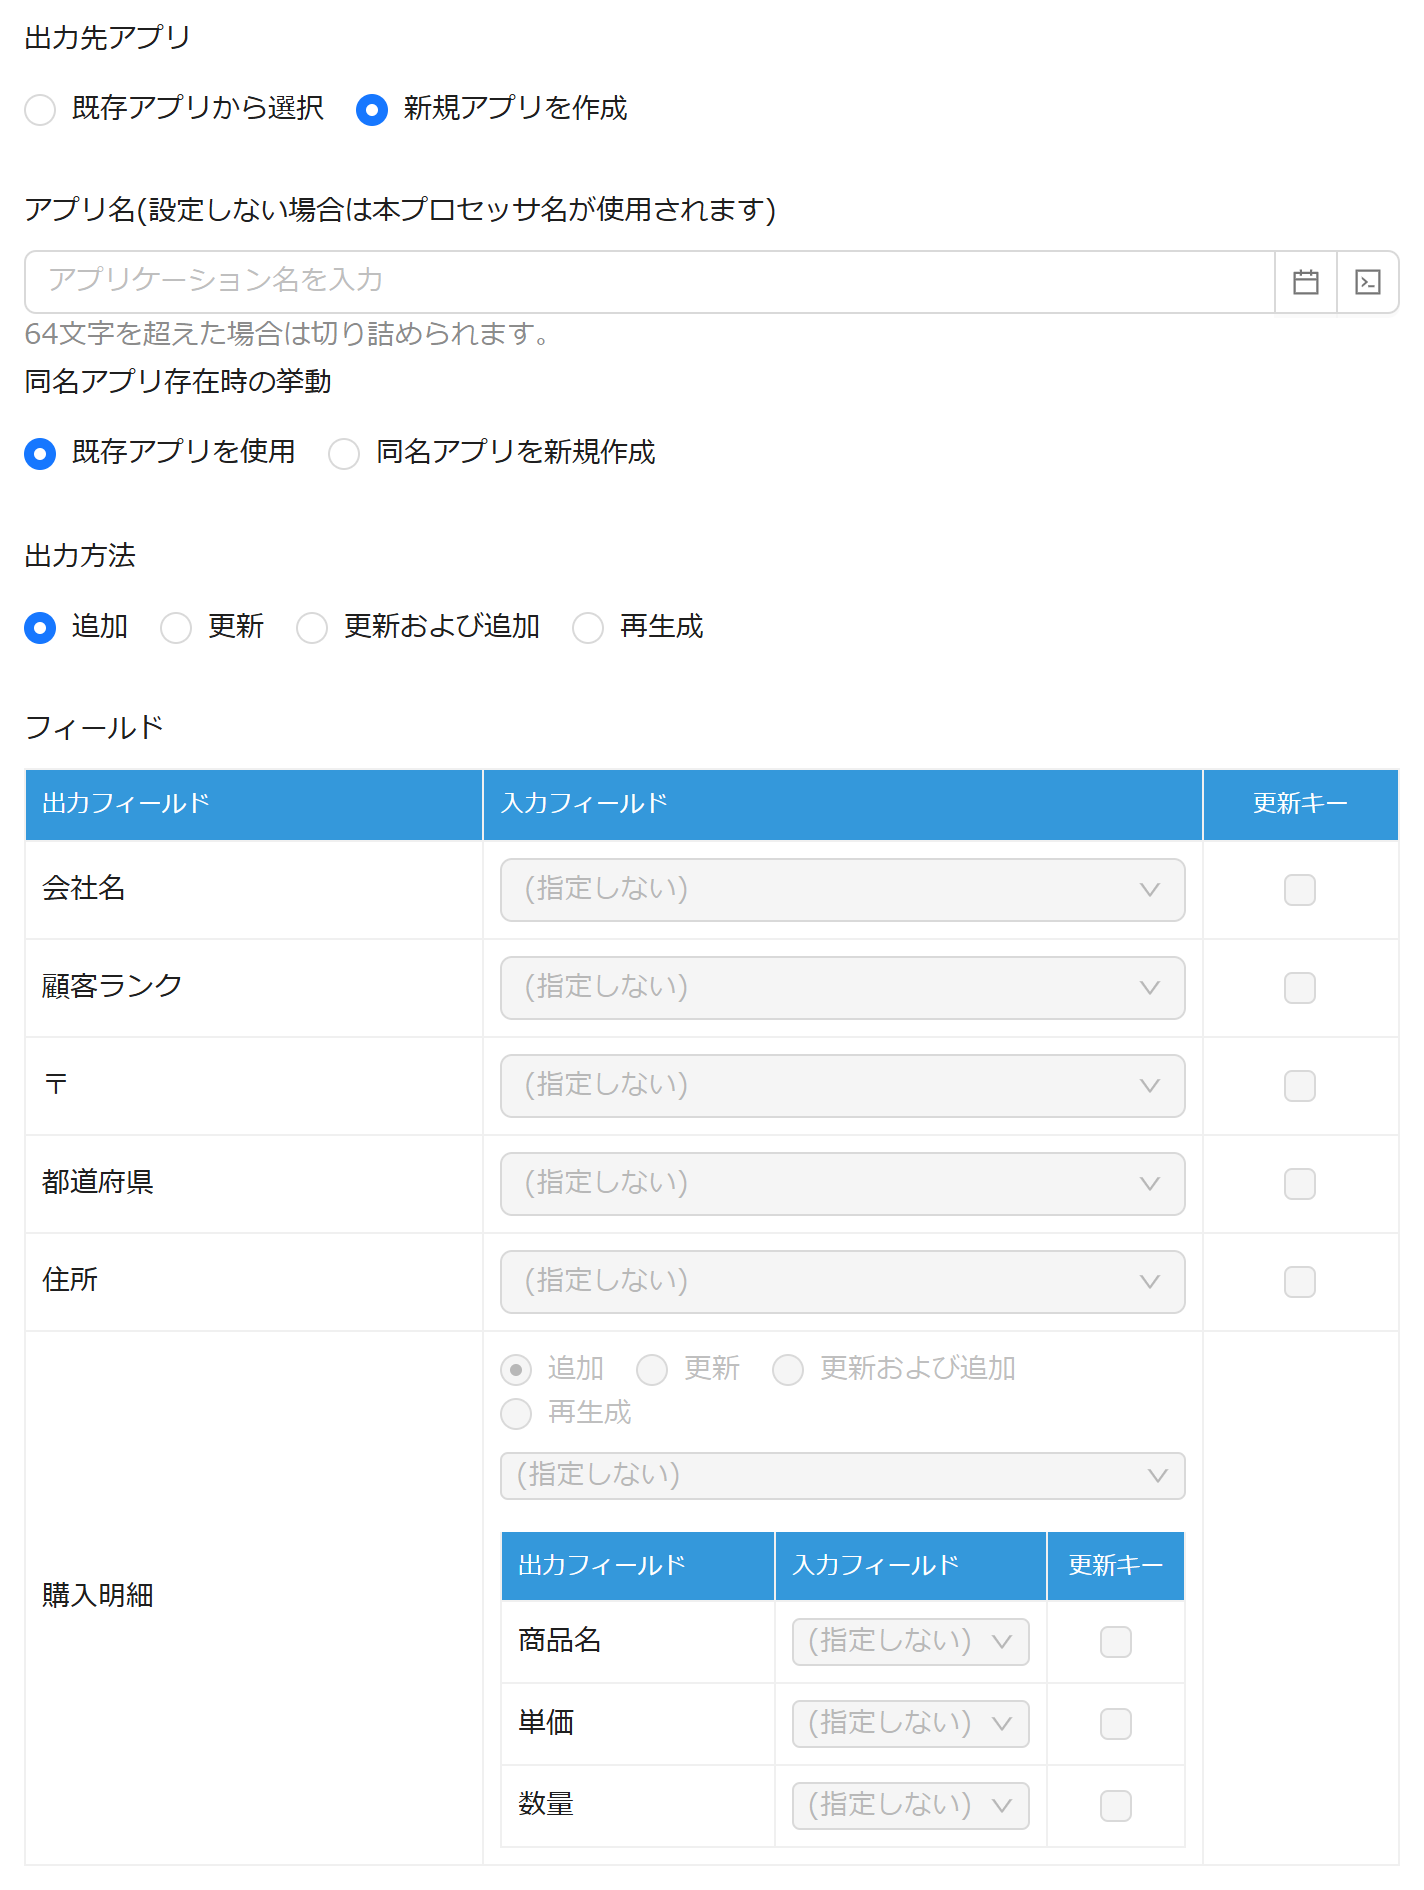The width and height of the screenshot is (1424, 1890).
Task: Select 更新および追加 radio in 購入明細 row
Action: 788,1369
